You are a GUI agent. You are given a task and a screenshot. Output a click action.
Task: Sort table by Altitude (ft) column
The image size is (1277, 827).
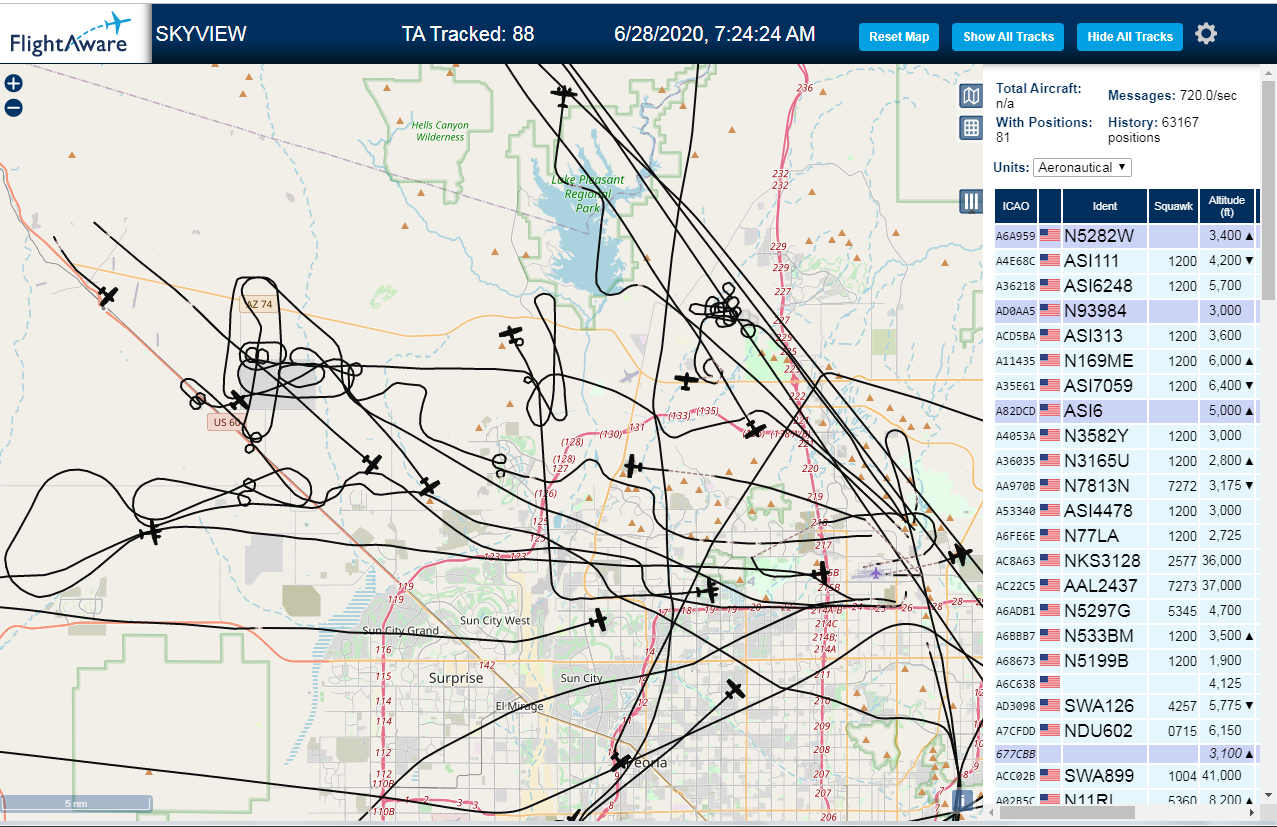tap(1227, 206)
